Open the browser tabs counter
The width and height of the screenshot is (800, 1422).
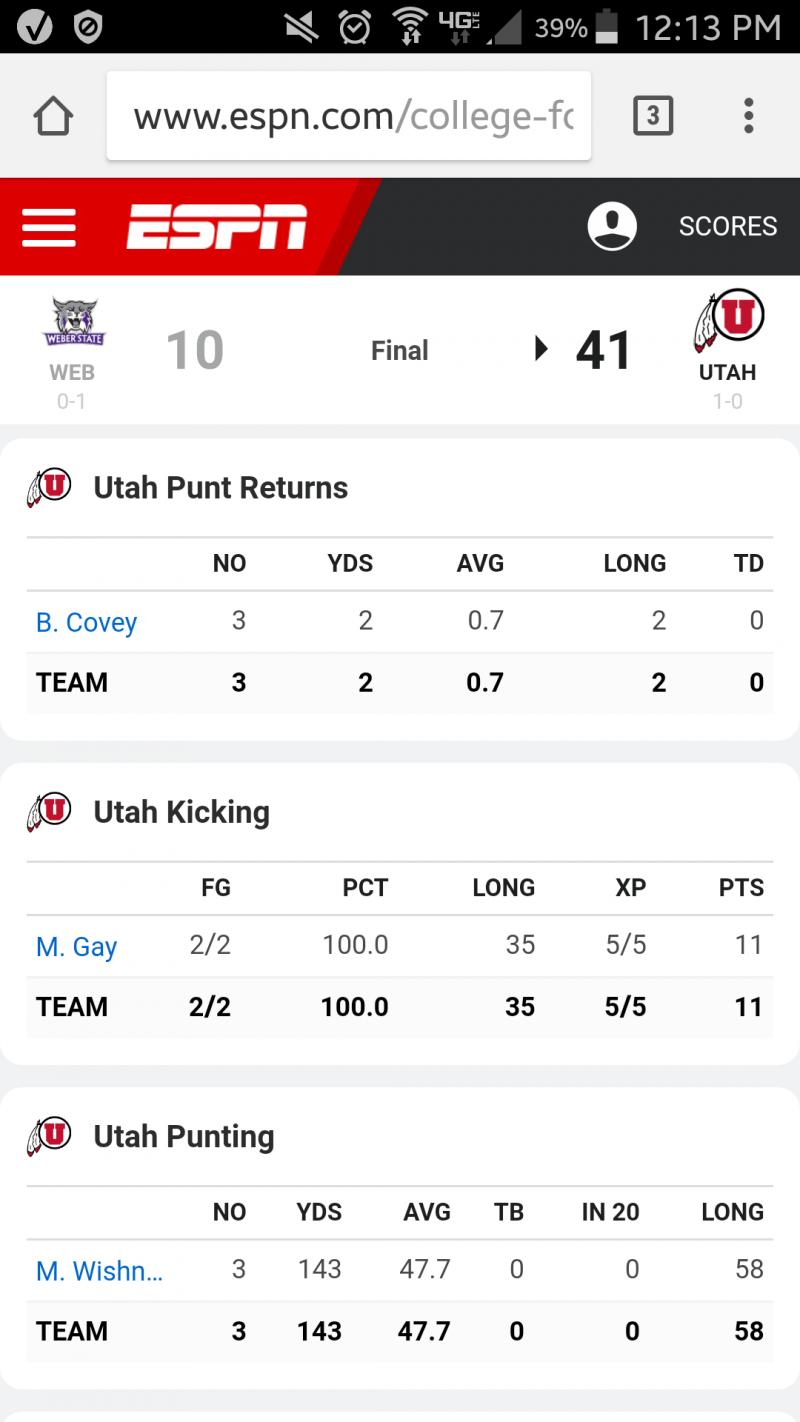click(x=653, y=117)
